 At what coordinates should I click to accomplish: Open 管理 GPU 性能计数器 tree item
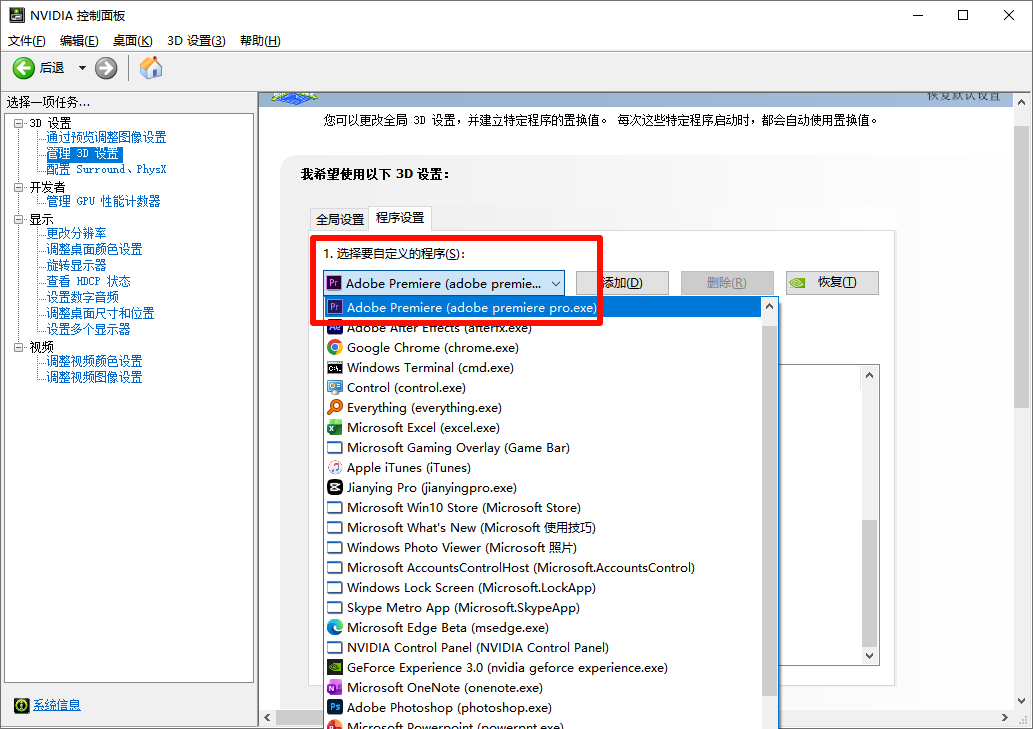tap(103, 201)
